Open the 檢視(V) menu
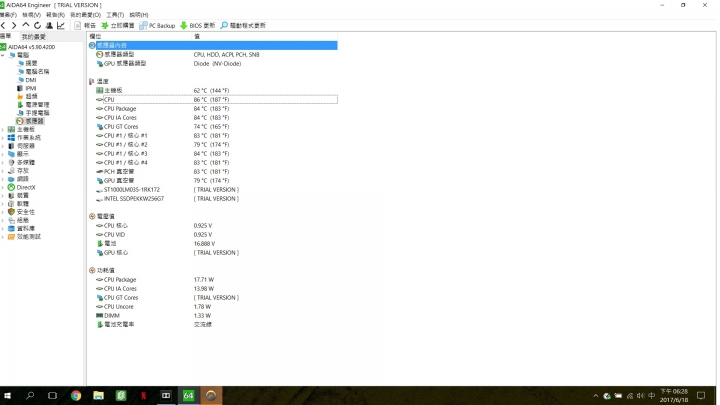Screen dimensions: 720x405 (x=31, y=15)
